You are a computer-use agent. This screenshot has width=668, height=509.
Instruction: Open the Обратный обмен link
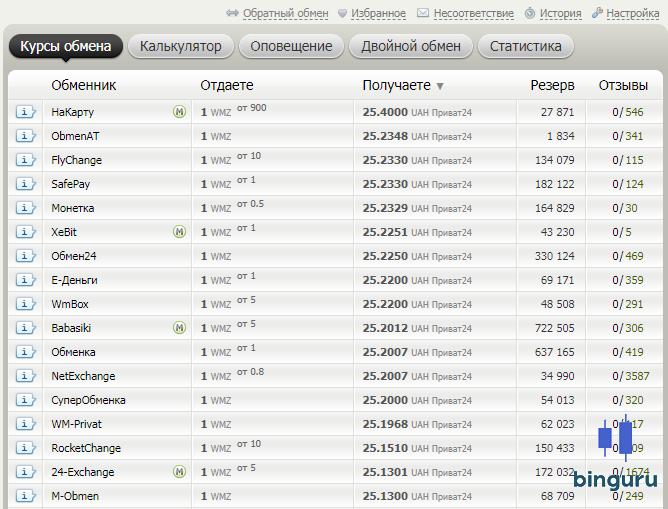tap(285, 14)
